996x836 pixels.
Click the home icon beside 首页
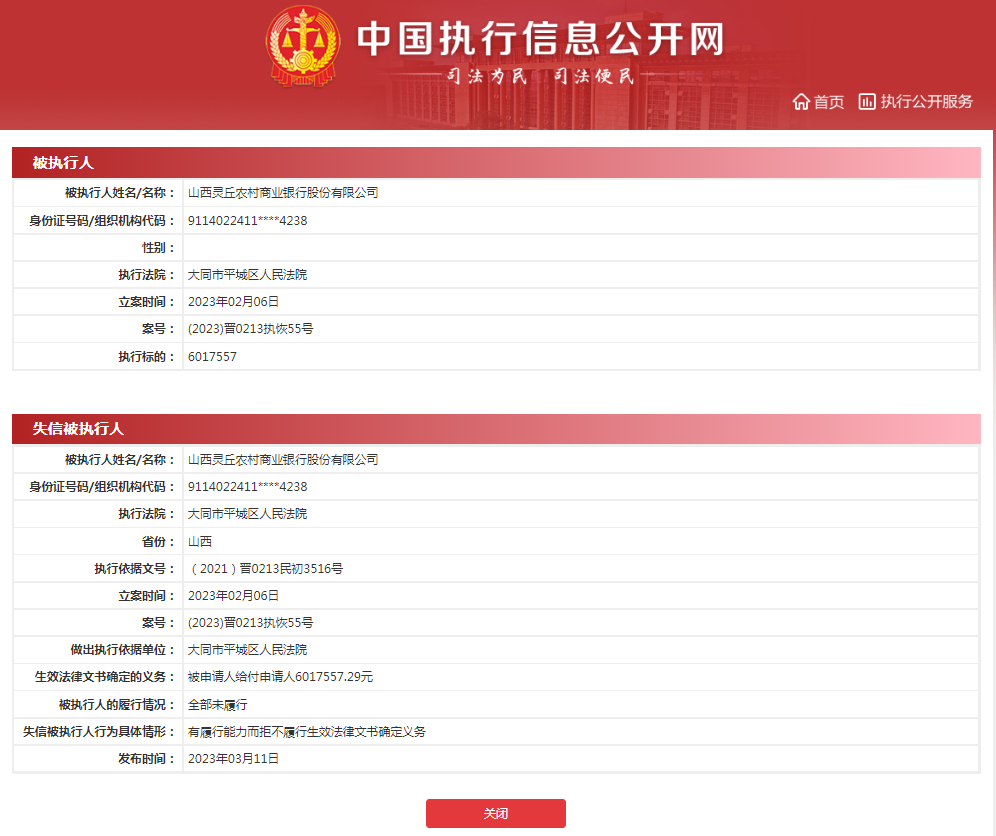[801, 102]
